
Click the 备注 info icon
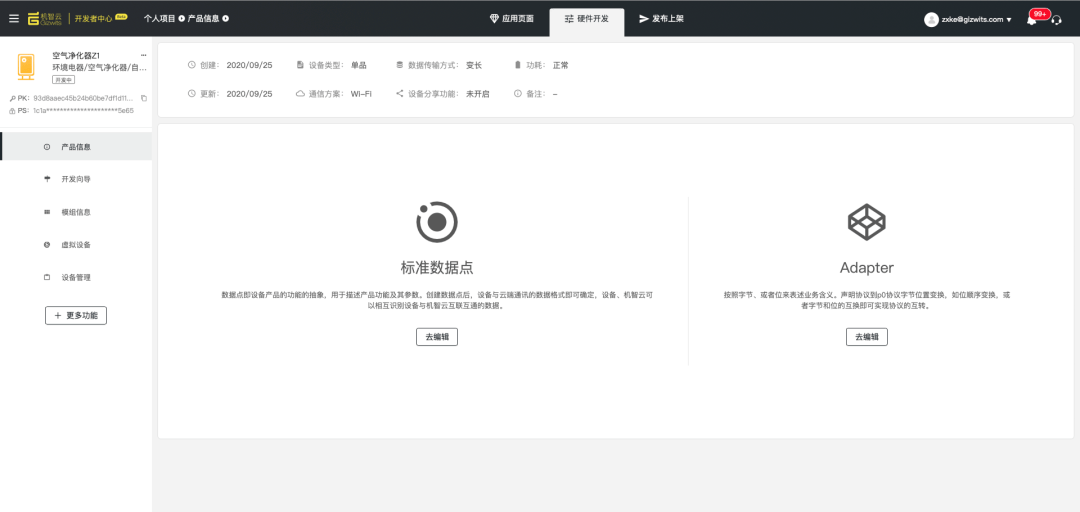518,94
